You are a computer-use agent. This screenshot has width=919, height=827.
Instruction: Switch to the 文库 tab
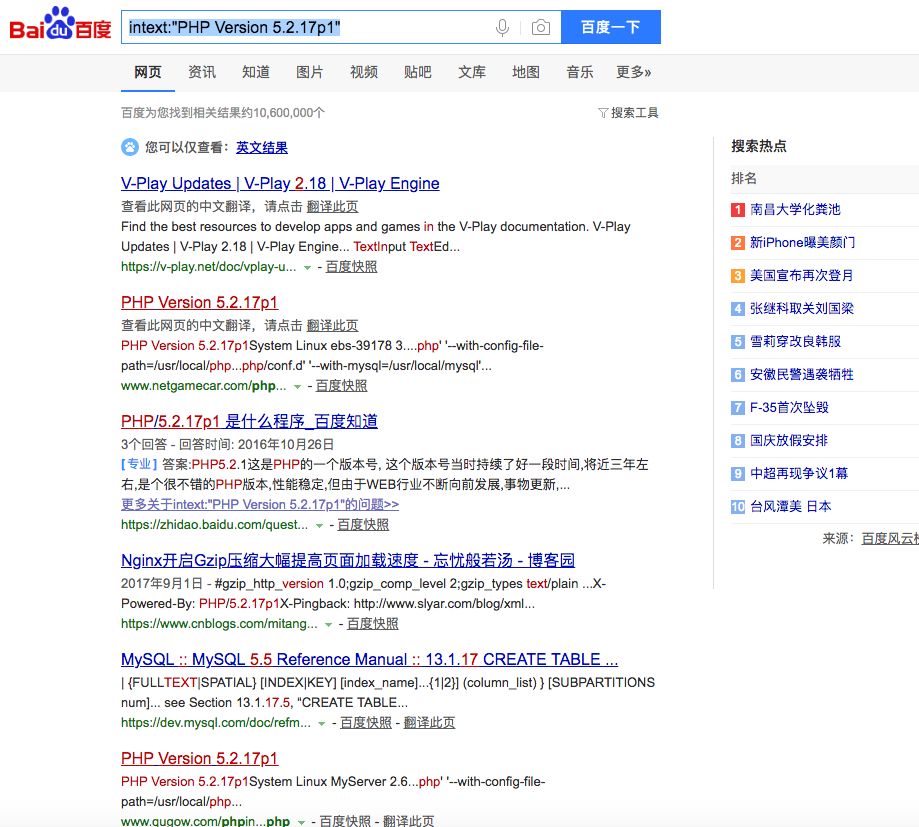point(472,72)
